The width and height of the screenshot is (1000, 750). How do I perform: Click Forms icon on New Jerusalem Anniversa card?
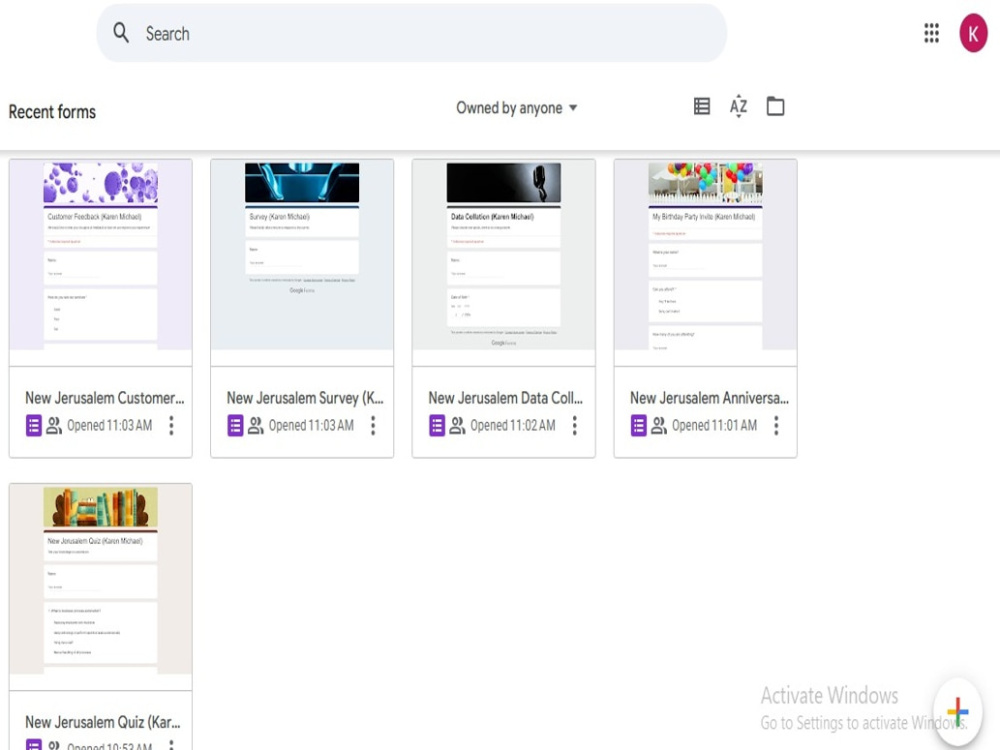pyautogui.click(x=638, y=425)
